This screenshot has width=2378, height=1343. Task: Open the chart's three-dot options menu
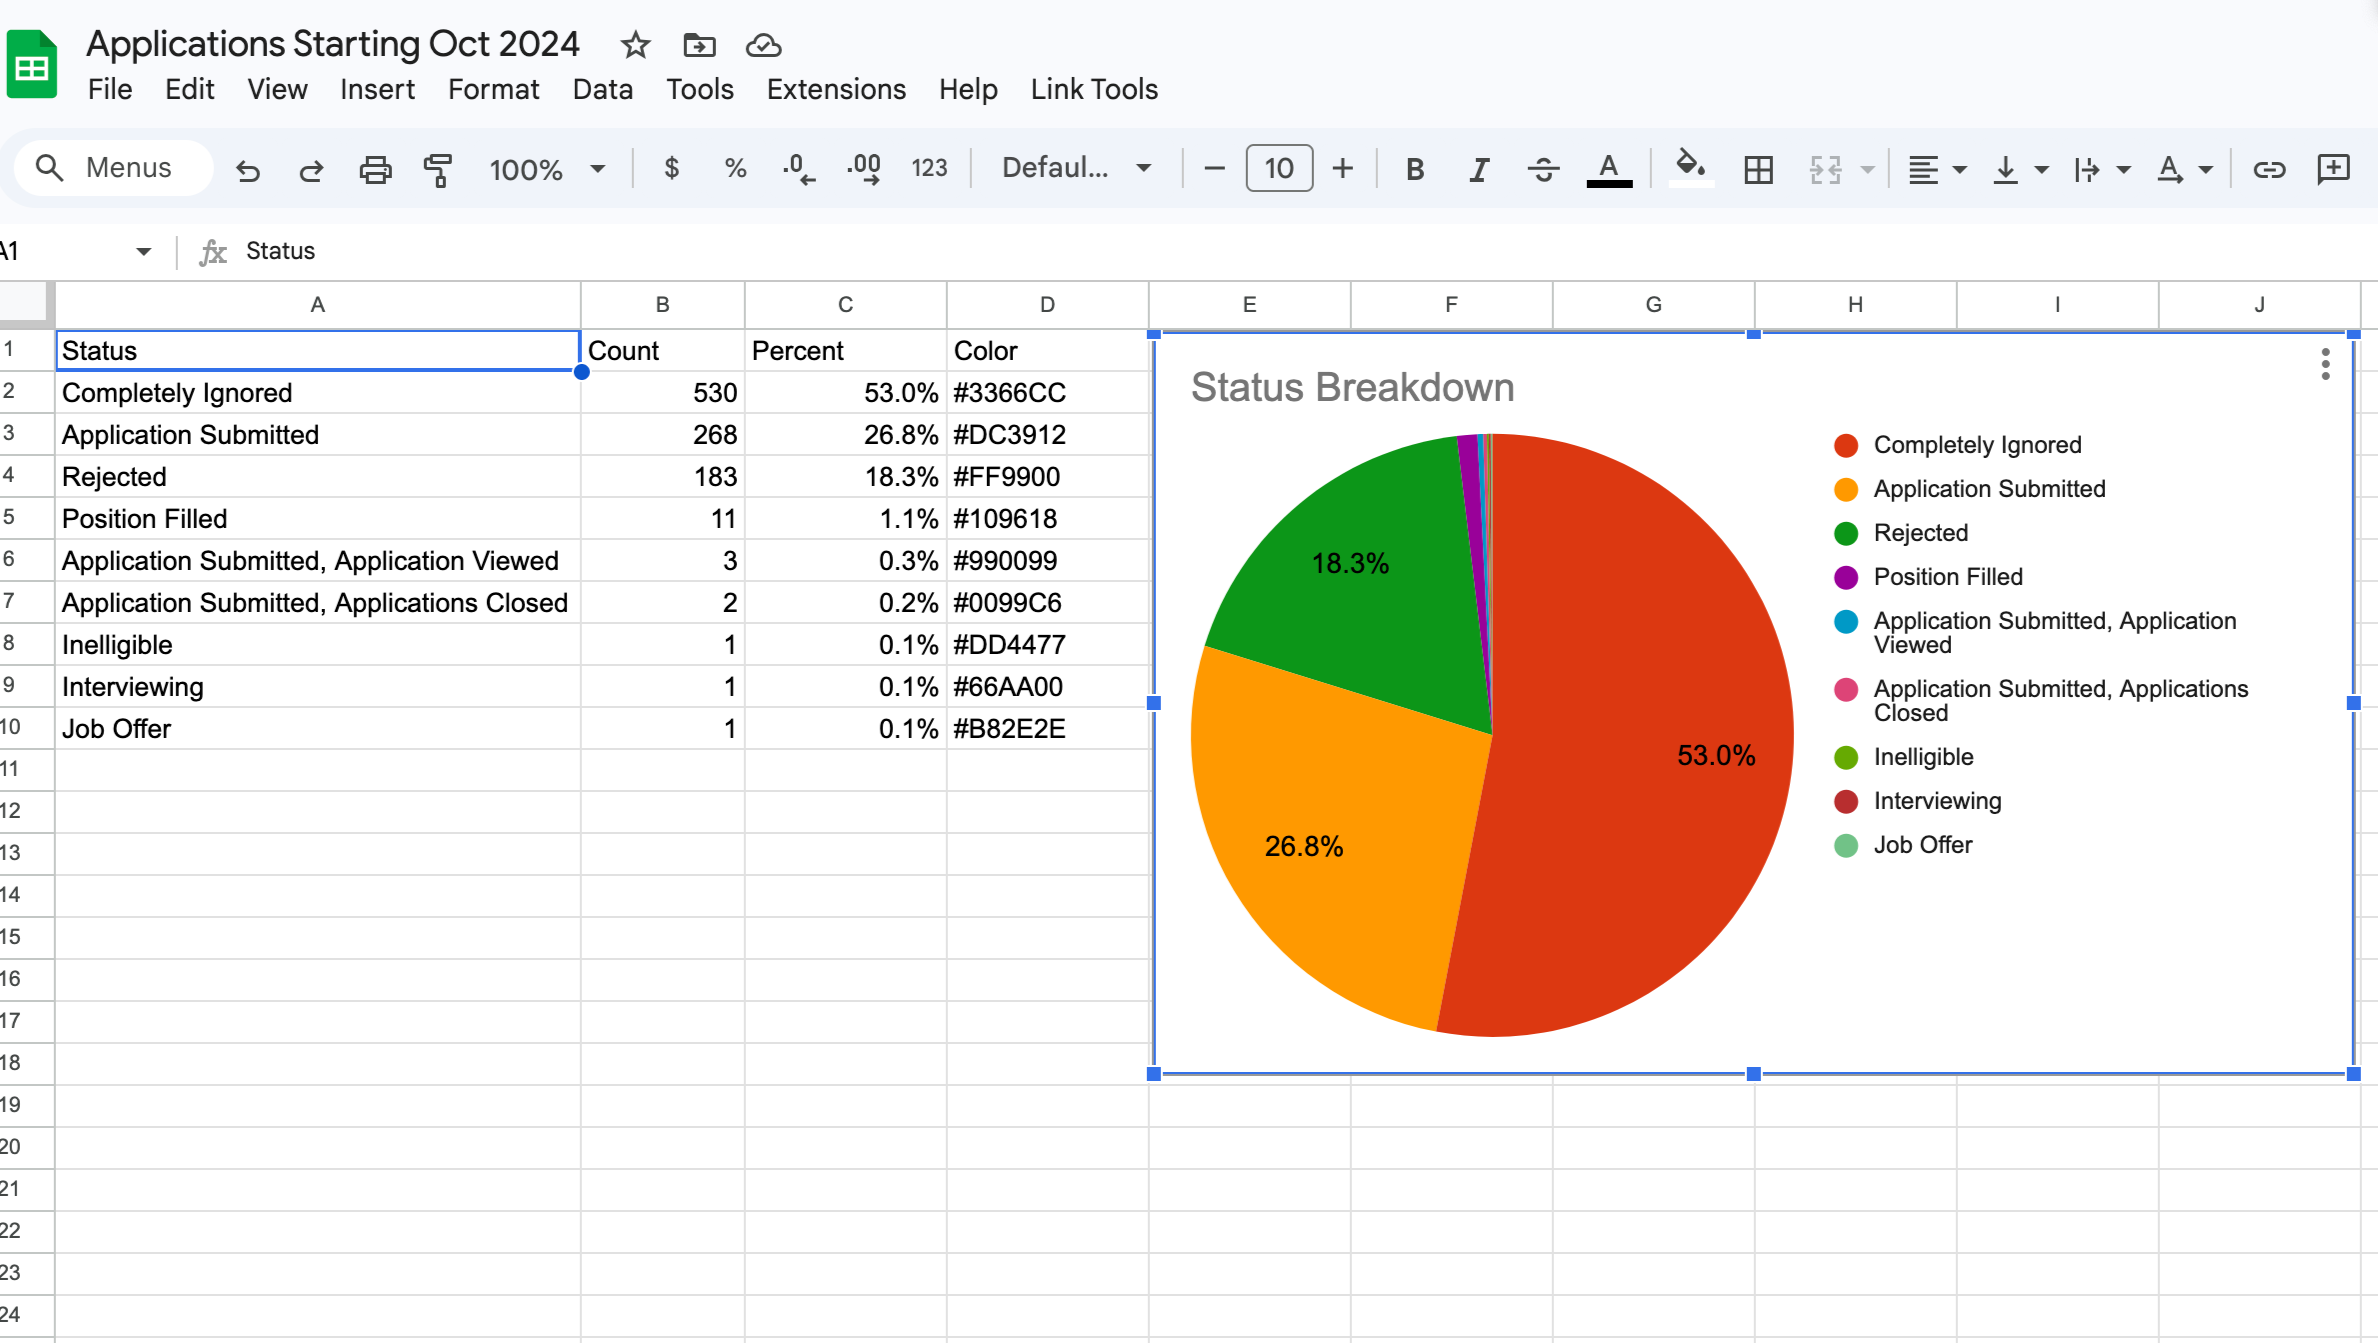click(2326, 364)
